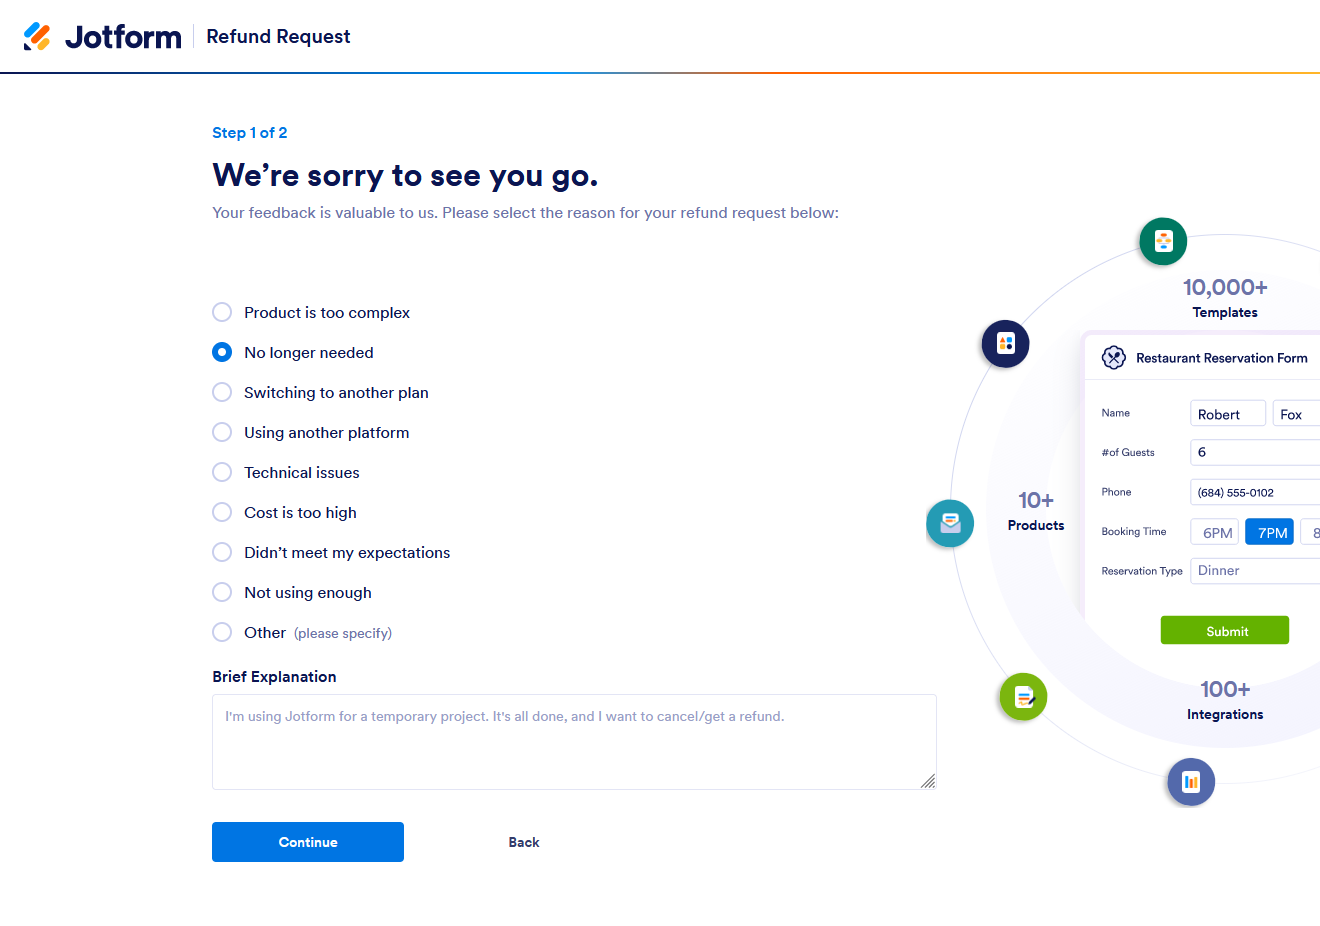
Task: Click the blue bar chart circle icon
Action: click(x=1191, y=782)
